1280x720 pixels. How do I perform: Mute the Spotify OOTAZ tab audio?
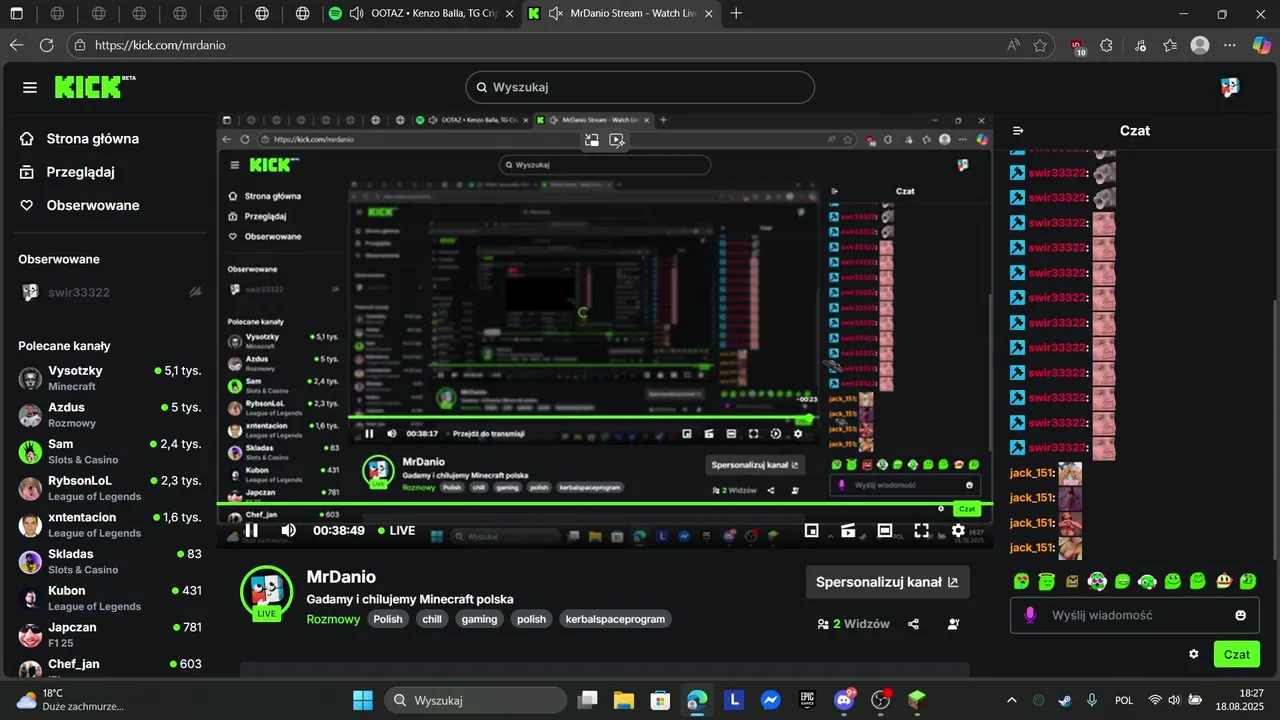point(356,14)
